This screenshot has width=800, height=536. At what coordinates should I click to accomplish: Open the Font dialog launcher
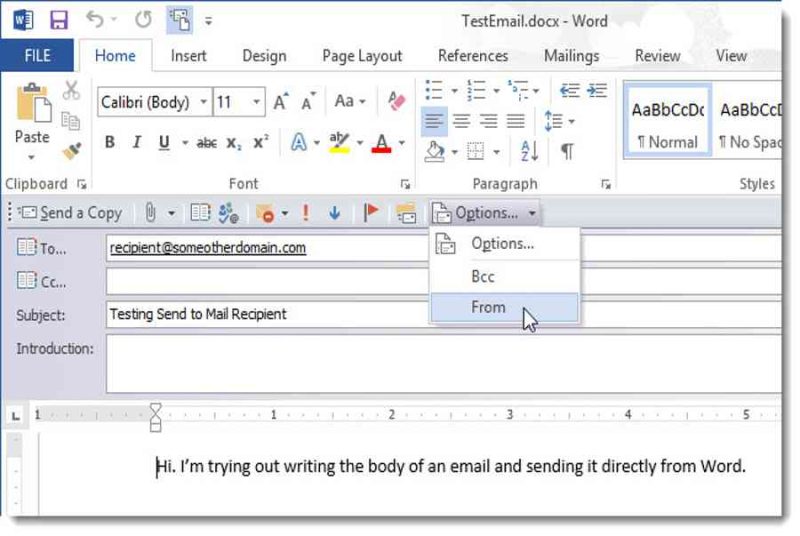point(405,184)
